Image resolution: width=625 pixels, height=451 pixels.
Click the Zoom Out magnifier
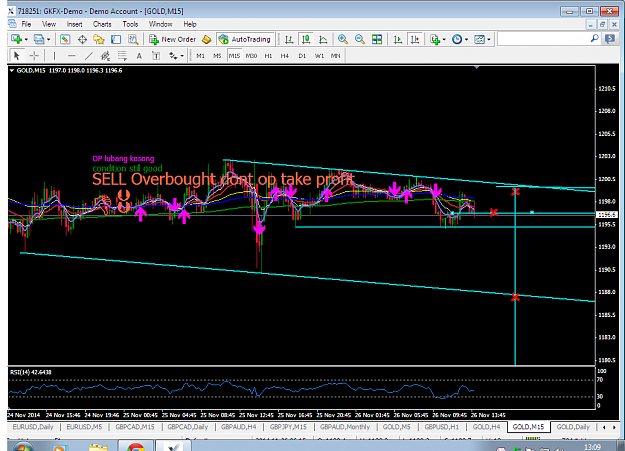tap(360, 39)
